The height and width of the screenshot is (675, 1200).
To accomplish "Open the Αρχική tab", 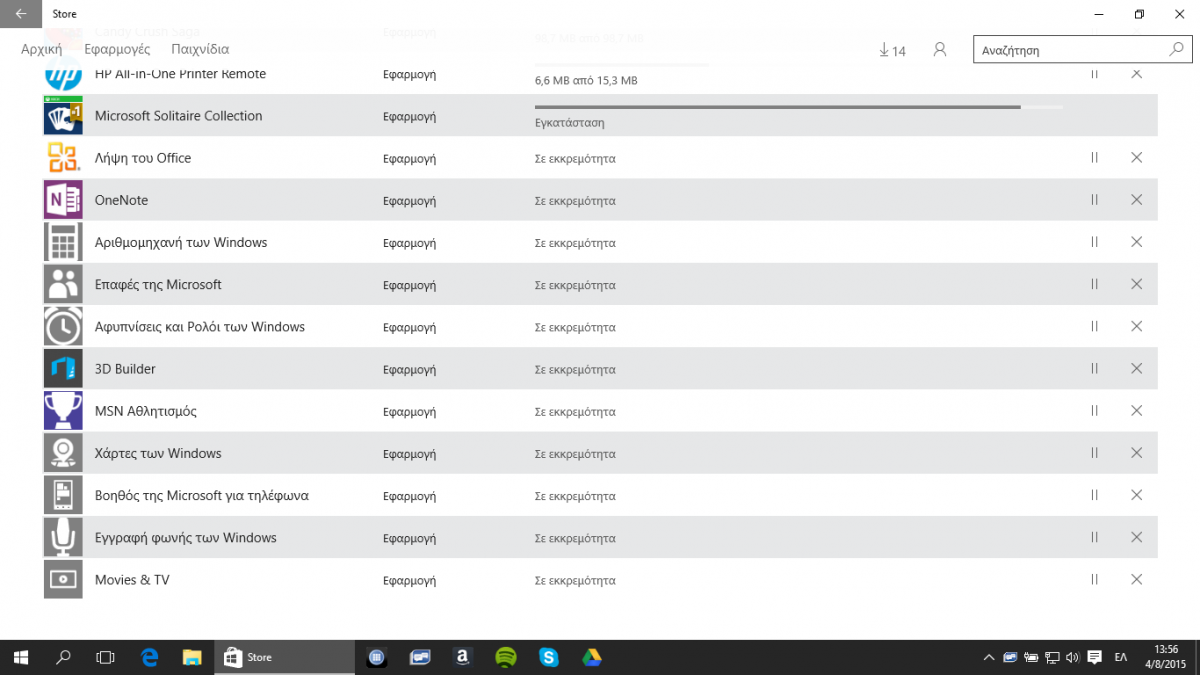I will (x=41, y=49).
